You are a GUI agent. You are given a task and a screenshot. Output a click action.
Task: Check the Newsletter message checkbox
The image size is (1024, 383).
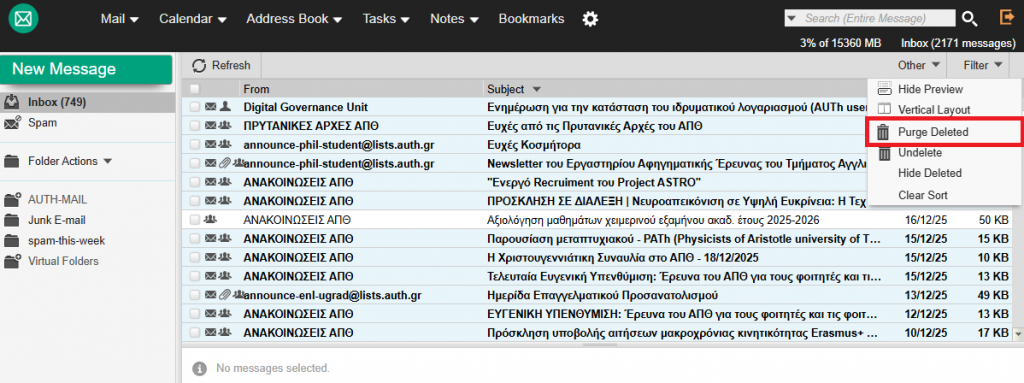click(x=195, y=163)
